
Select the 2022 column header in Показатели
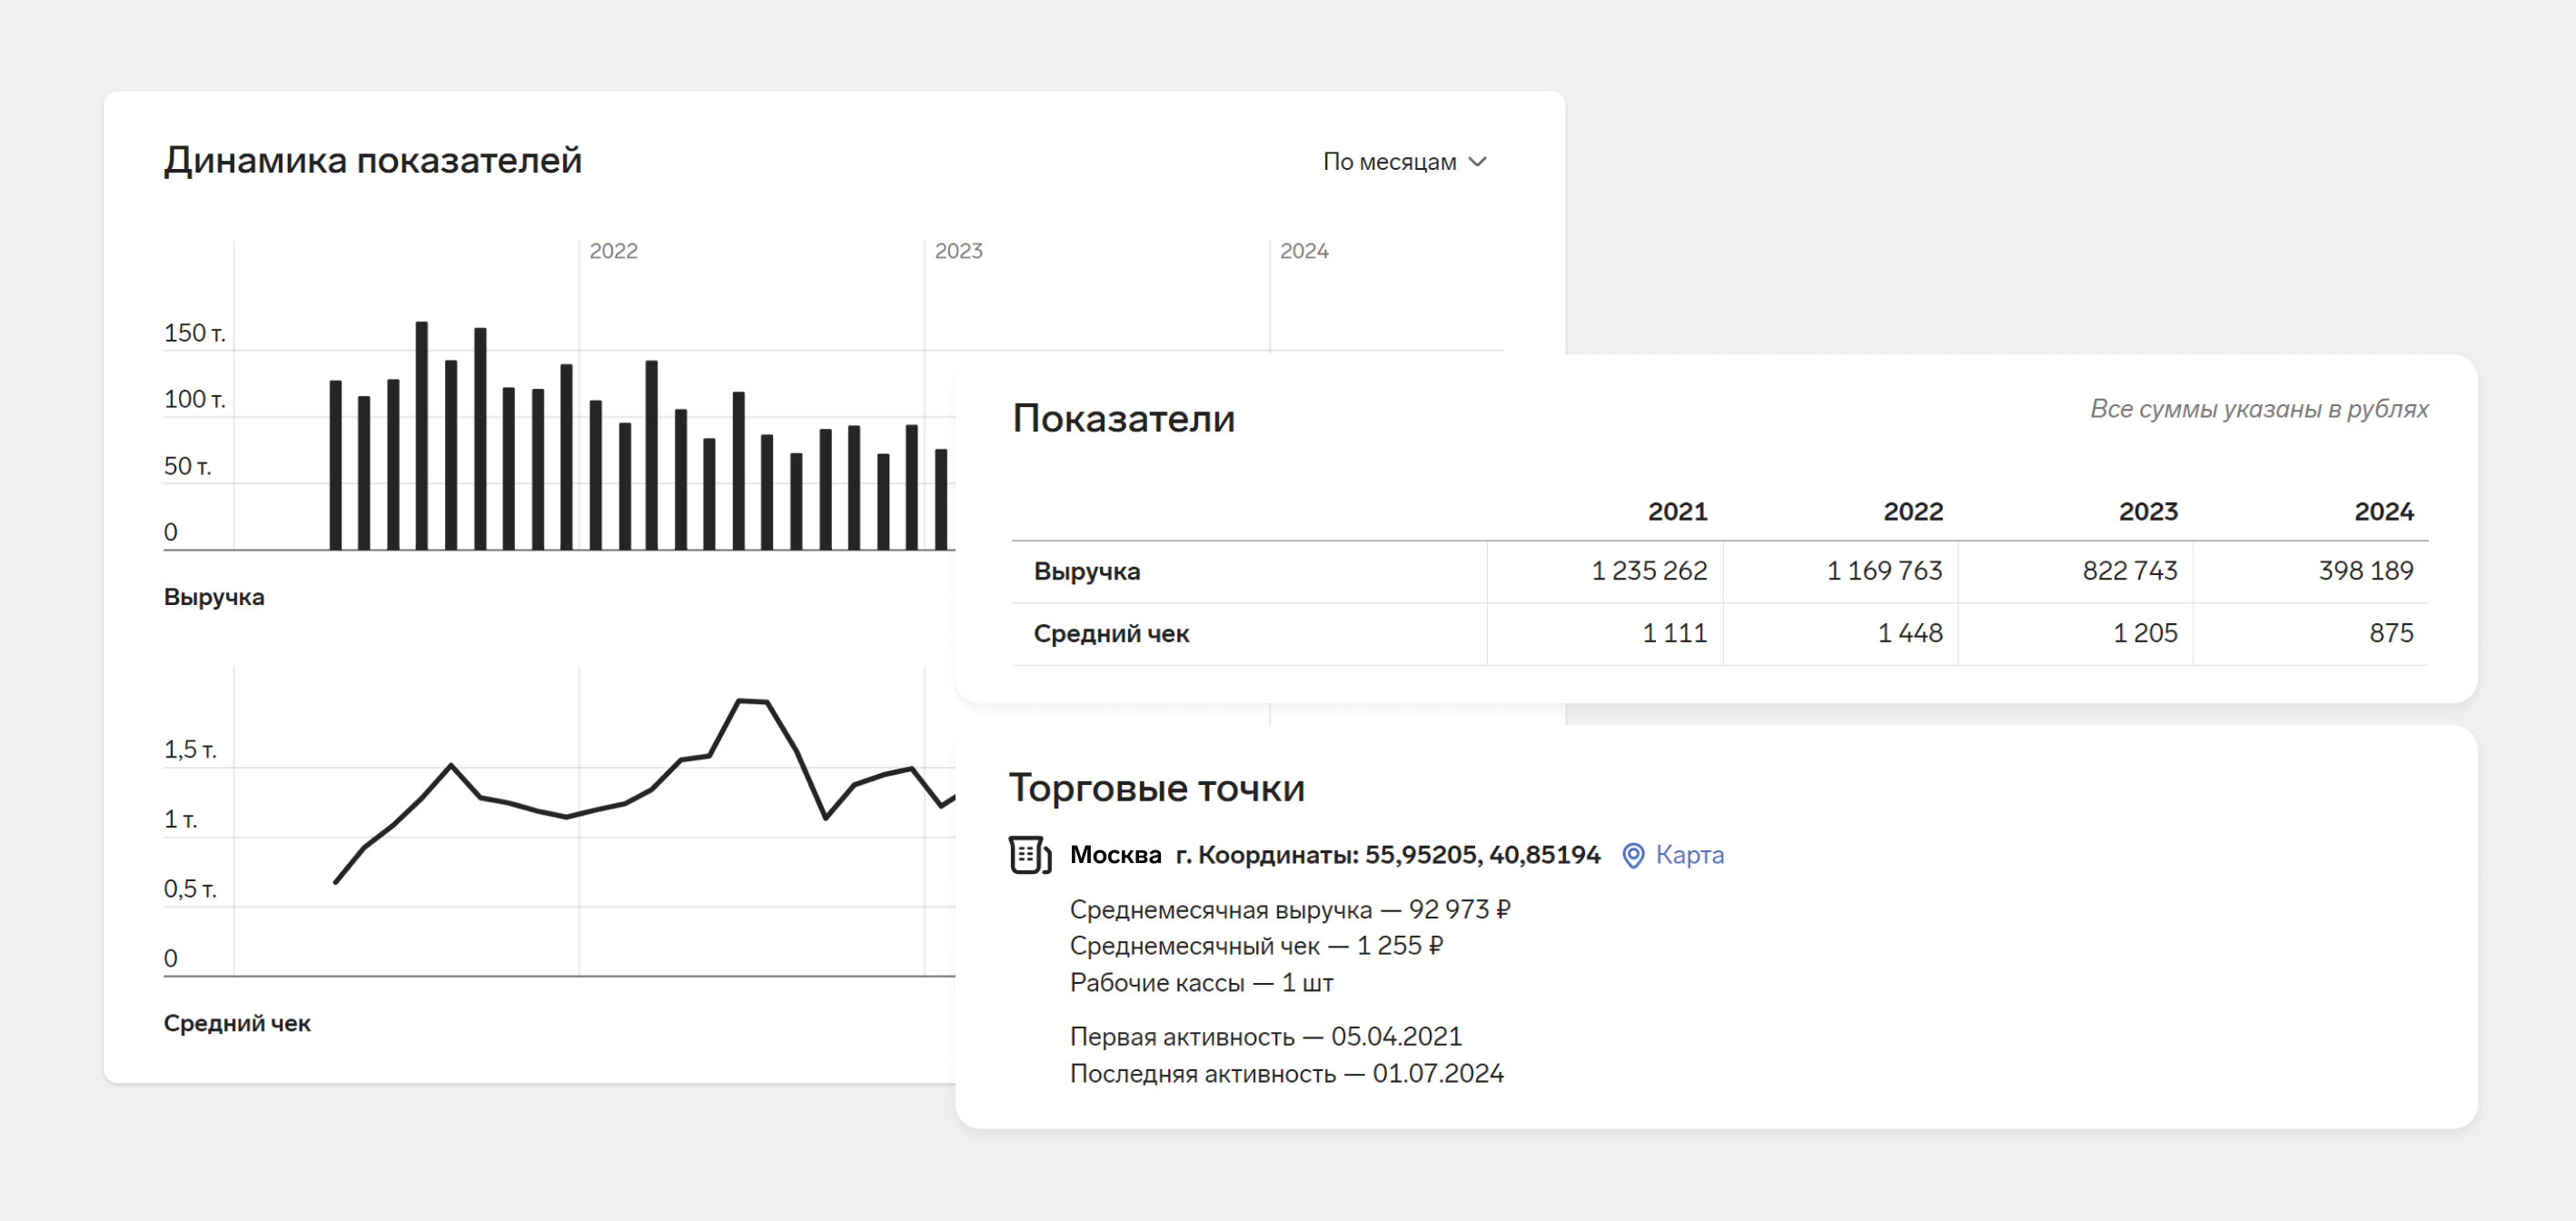click(x=1913, y=512)
